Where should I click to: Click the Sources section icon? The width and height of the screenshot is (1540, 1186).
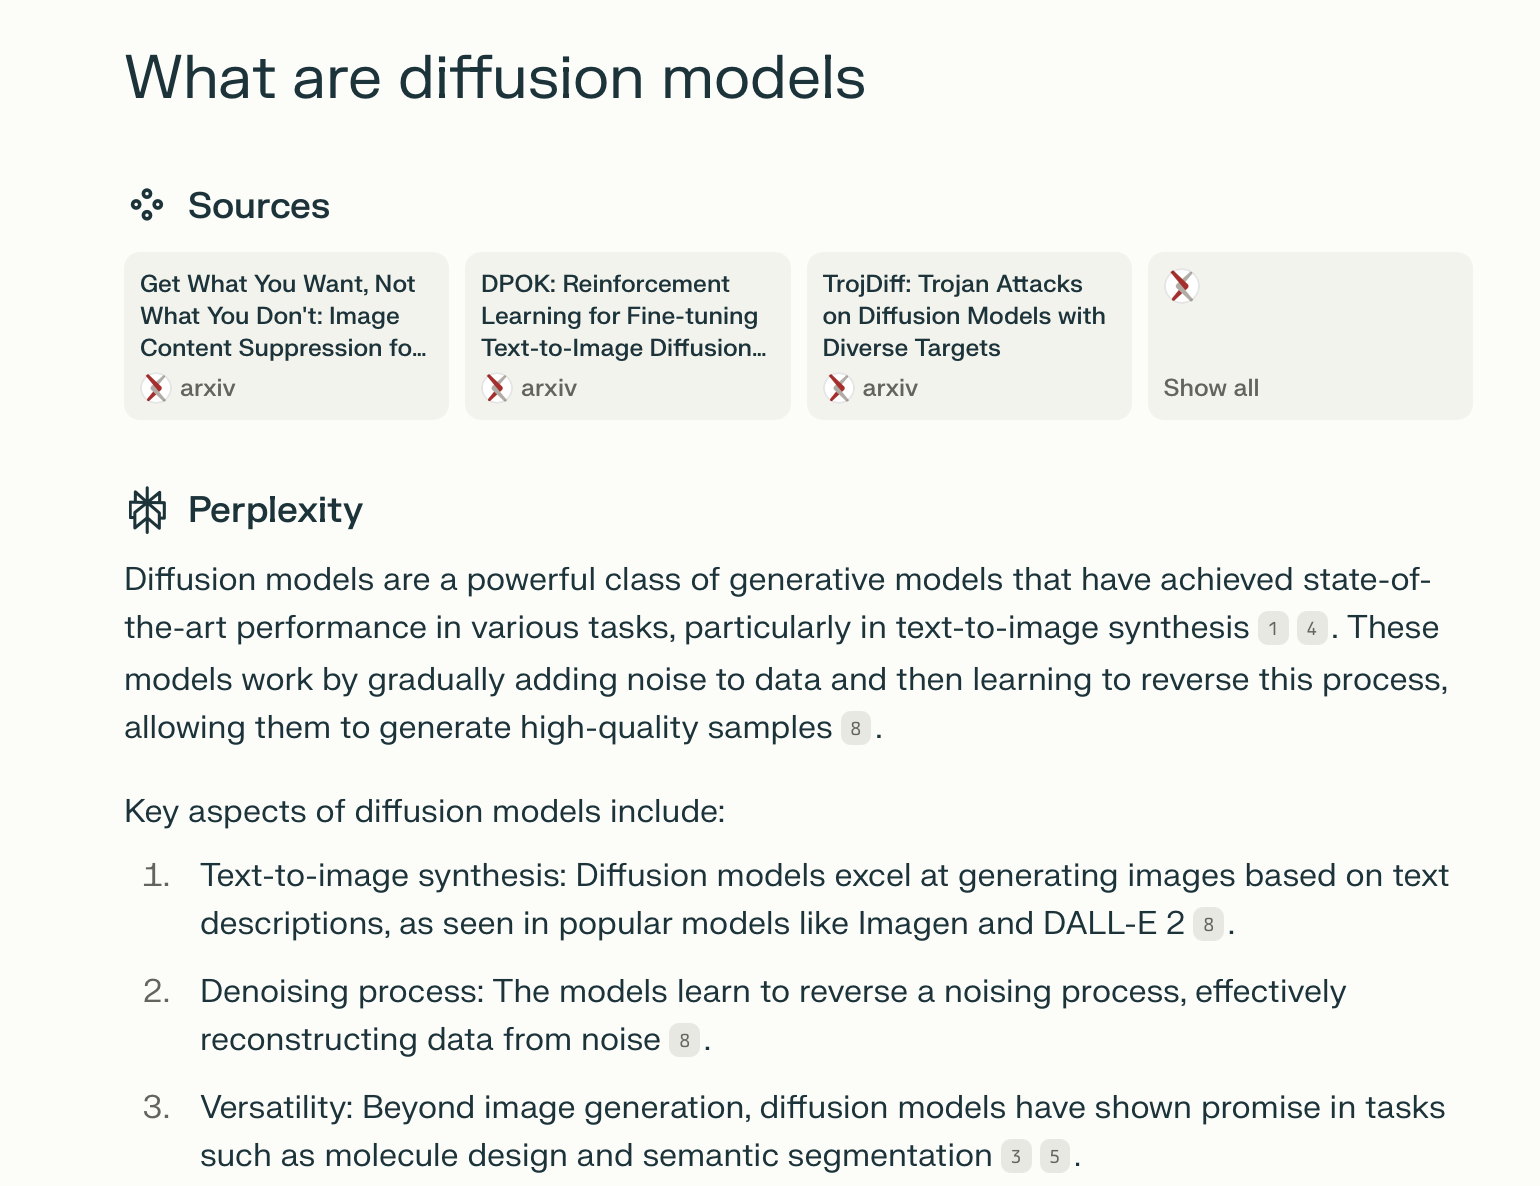[146, 205]
